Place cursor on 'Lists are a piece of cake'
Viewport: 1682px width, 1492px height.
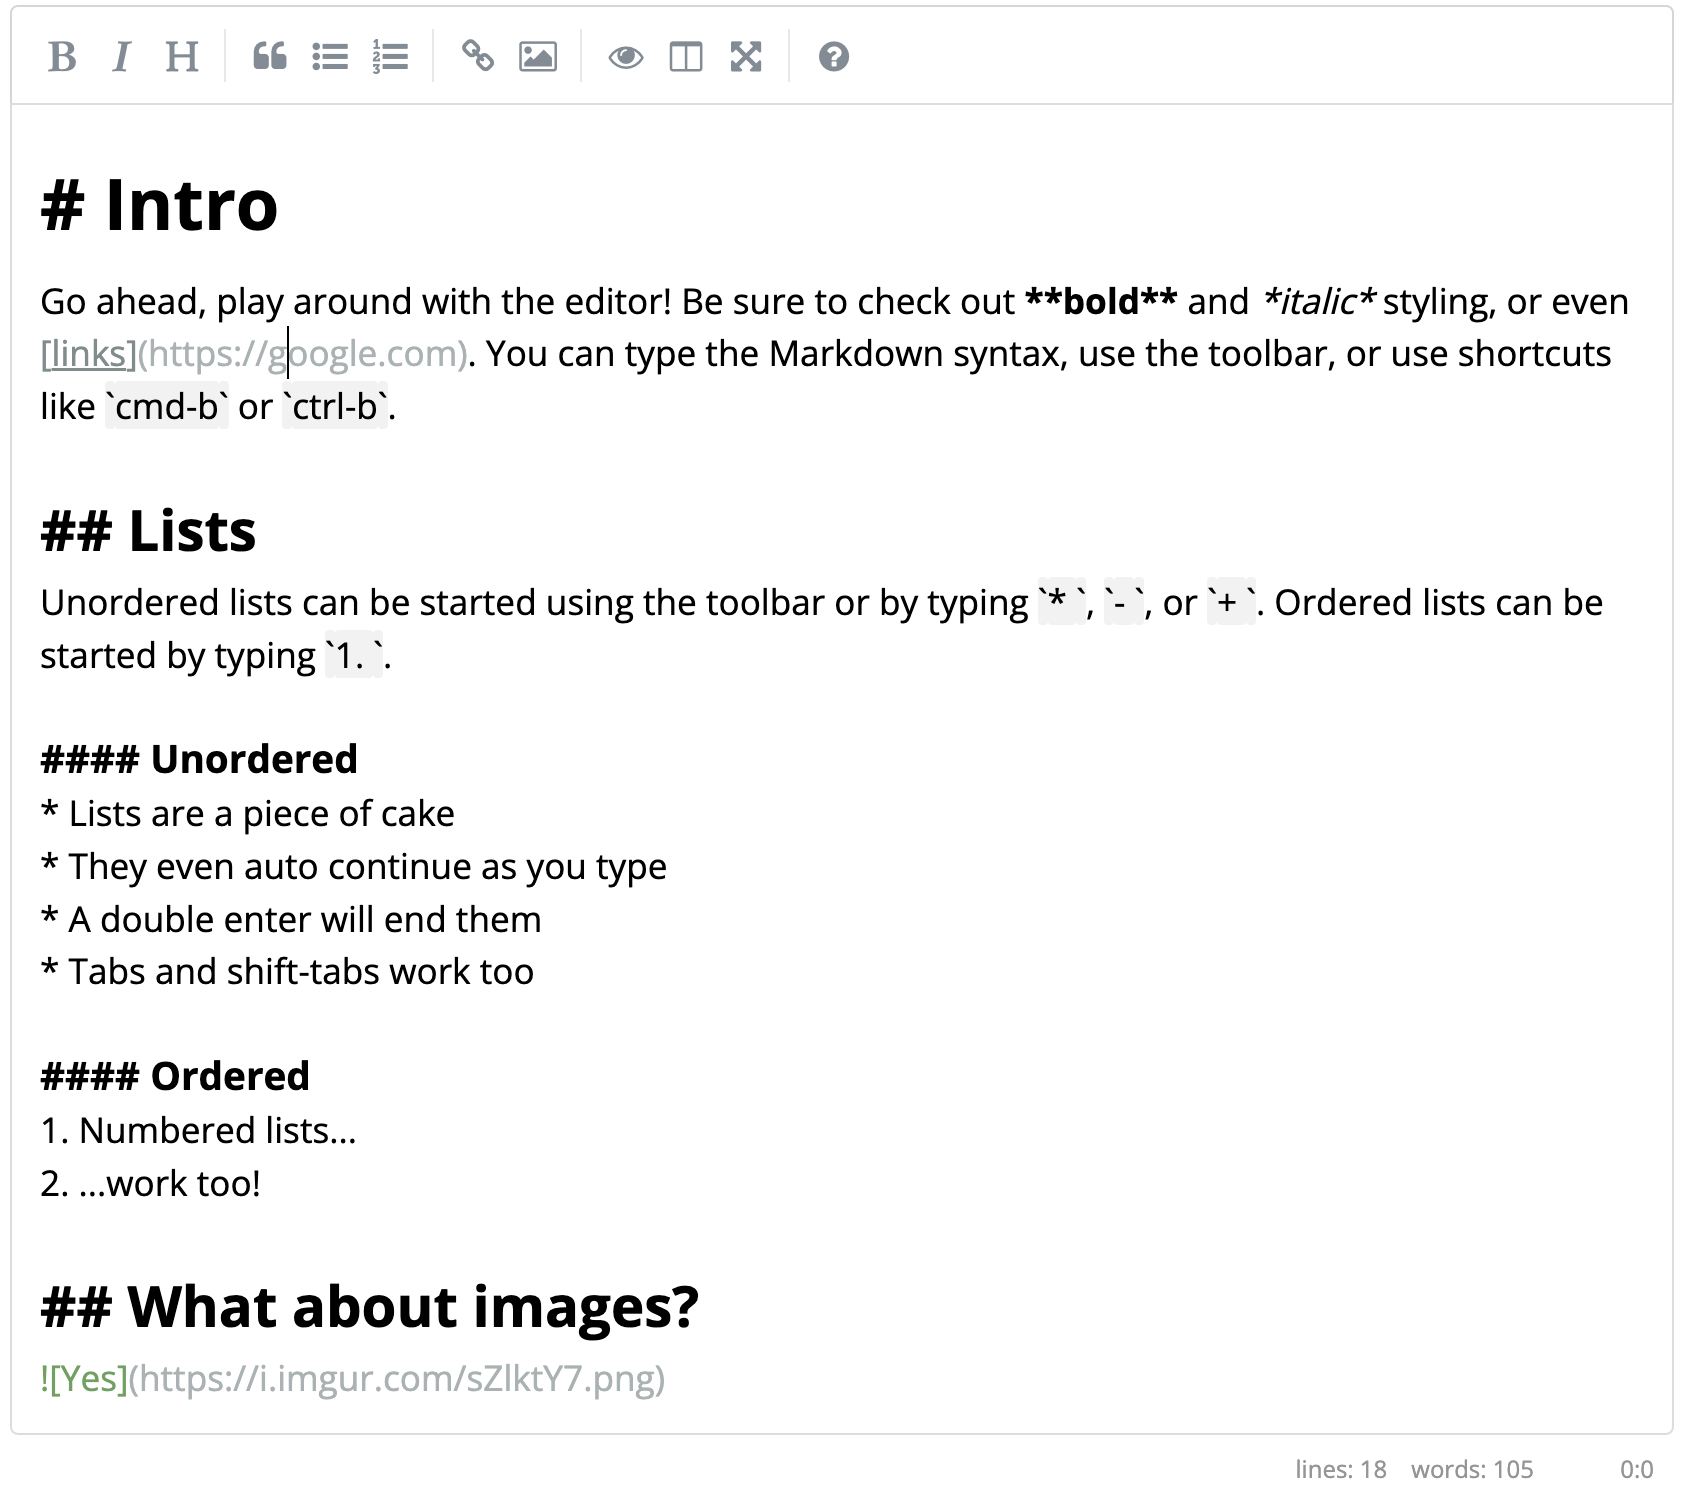pyautogui.click(x=260, y=814)
